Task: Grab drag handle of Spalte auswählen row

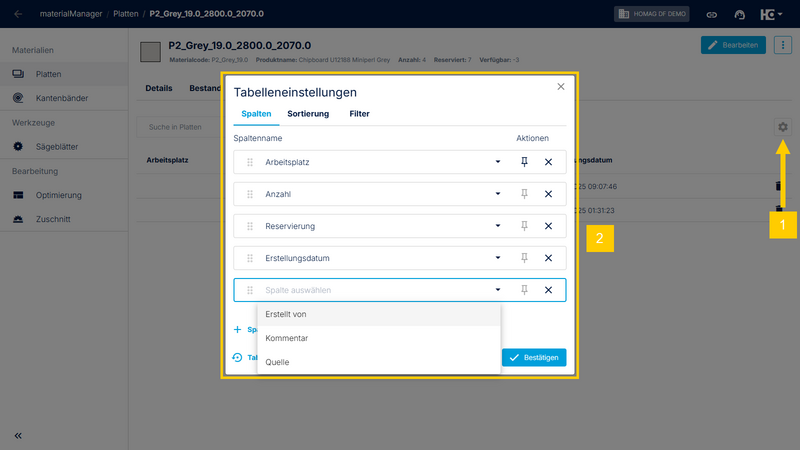Action: pos(250,290)
